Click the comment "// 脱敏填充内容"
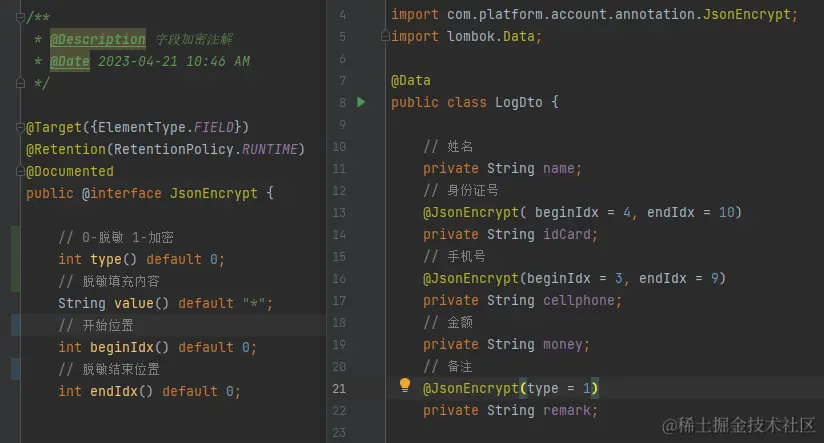Viewport: 824px width, 443px height. [x=109, y=281]
